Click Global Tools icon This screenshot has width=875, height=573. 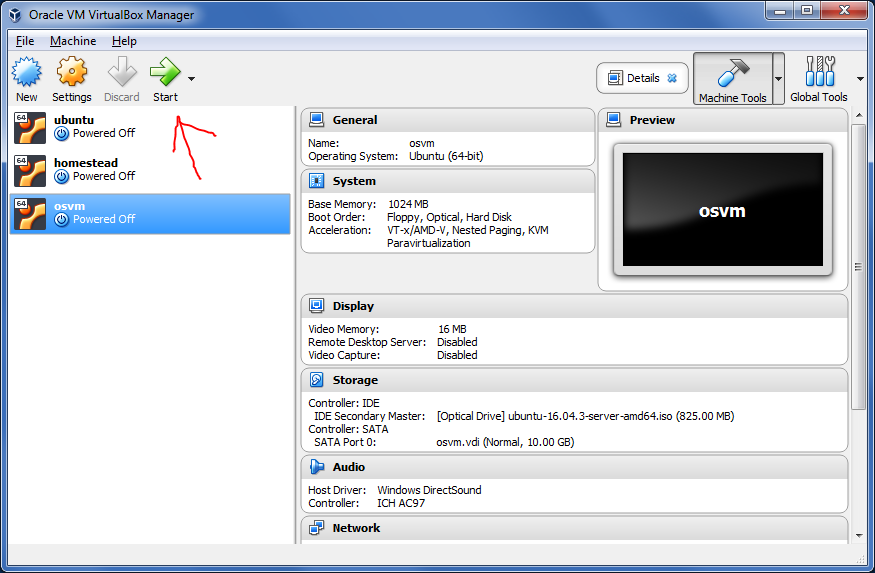(819, 71)
